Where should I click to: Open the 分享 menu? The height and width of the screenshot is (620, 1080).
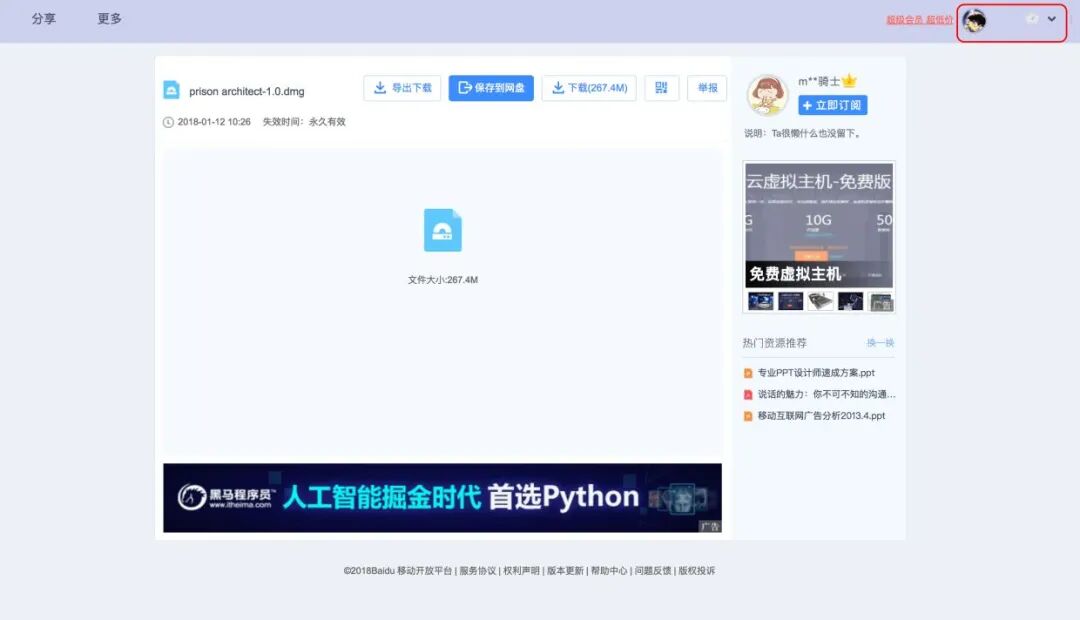point(44,18)
